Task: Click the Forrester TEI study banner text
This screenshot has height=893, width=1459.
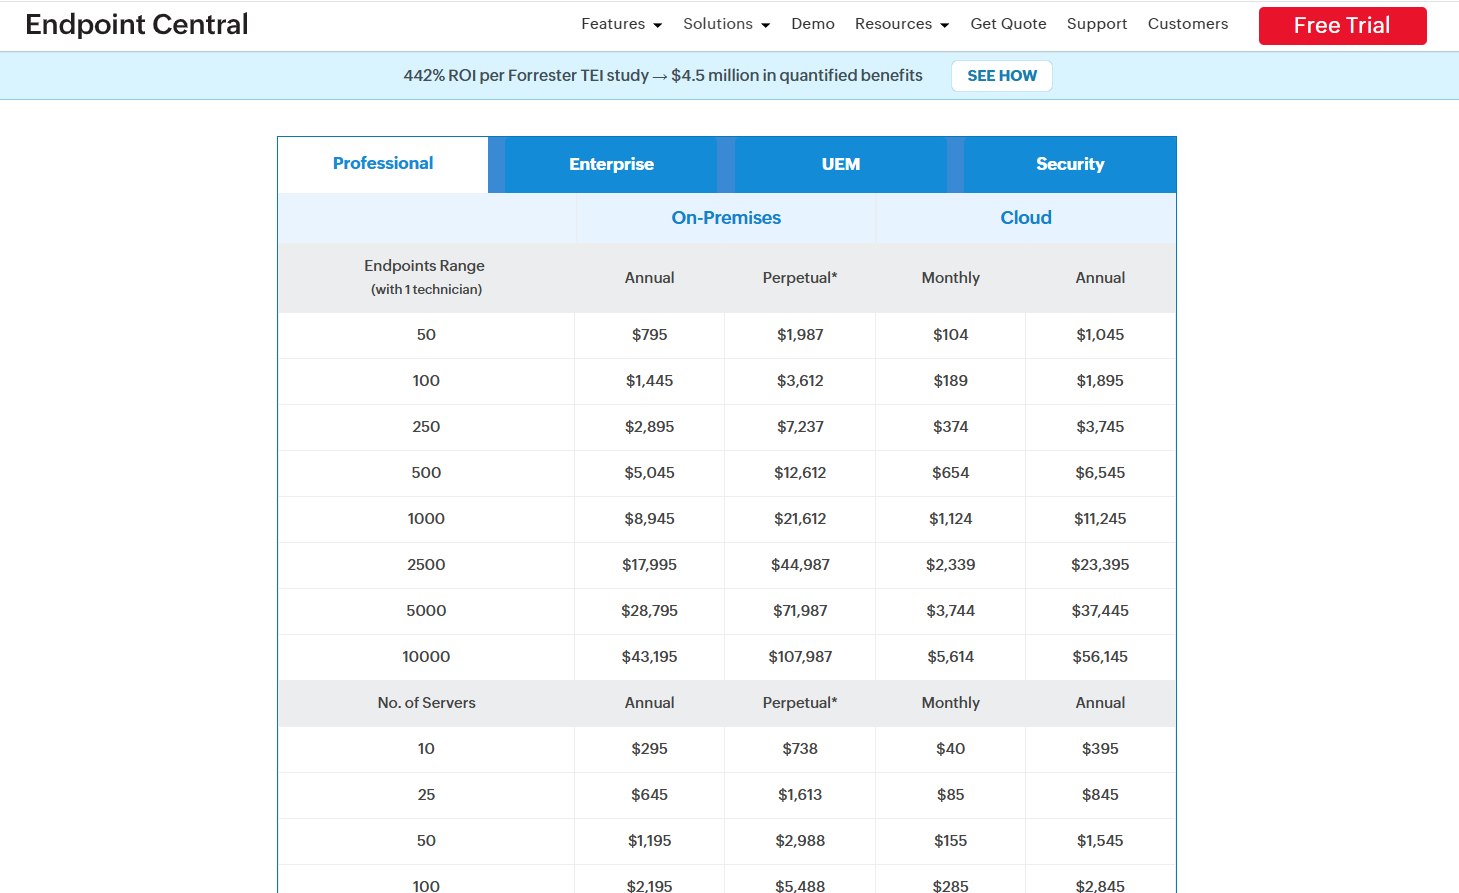Action: [x=662, y=76]
